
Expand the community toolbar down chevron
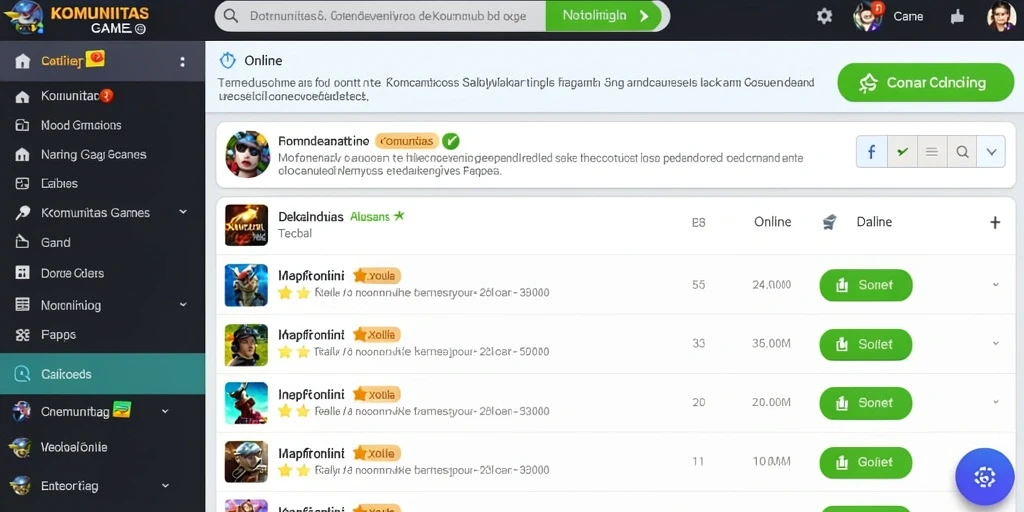click(991, 152)
